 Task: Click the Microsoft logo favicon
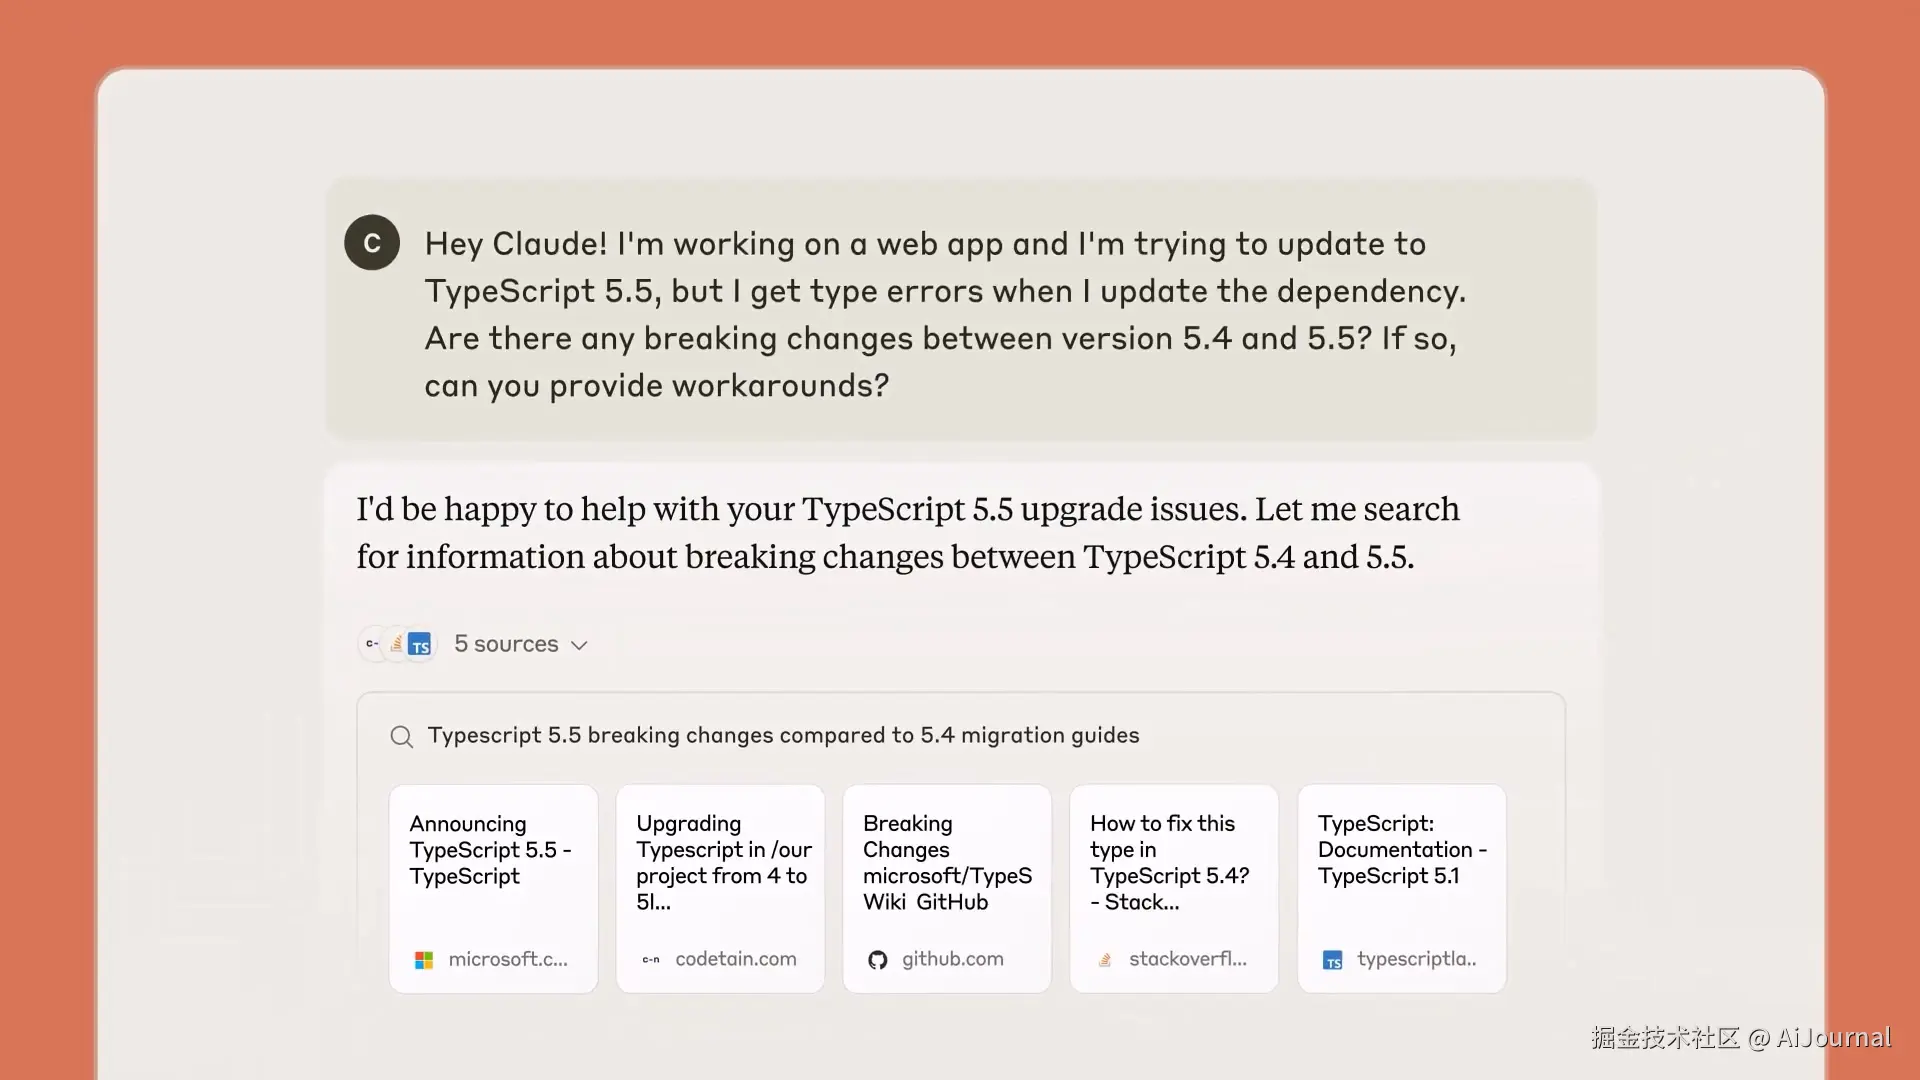(424, 960)
